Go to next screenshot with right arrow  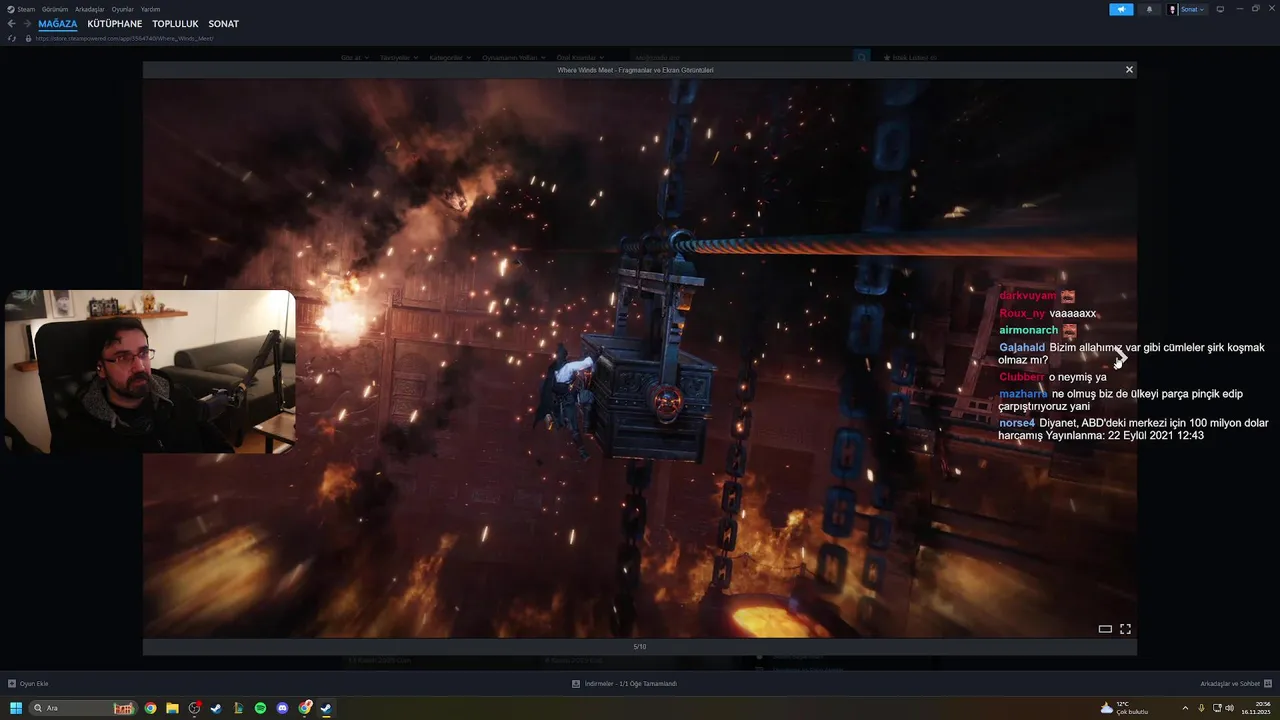pos(1121,357)
